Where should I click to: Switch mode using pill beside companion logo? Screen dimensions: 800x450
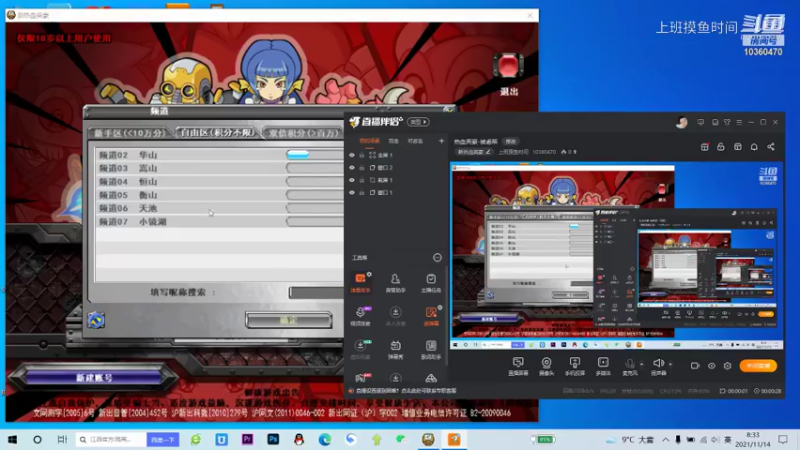[418, 122]
